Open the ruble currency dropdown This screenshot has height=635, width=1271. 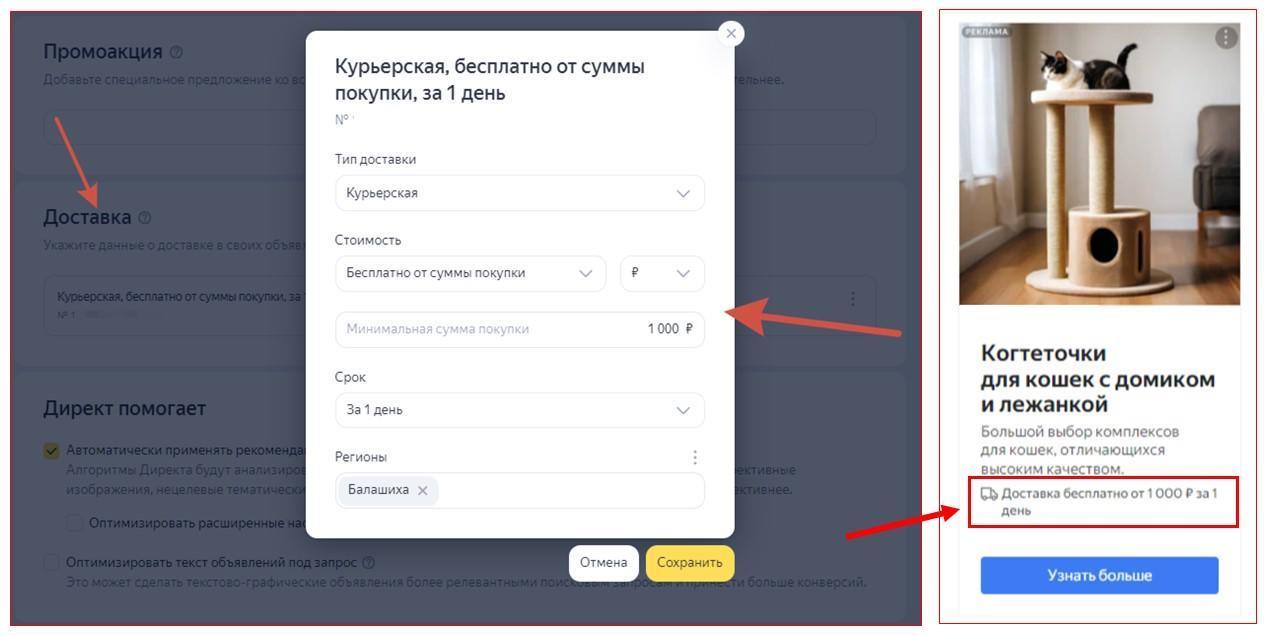(662, 273)
